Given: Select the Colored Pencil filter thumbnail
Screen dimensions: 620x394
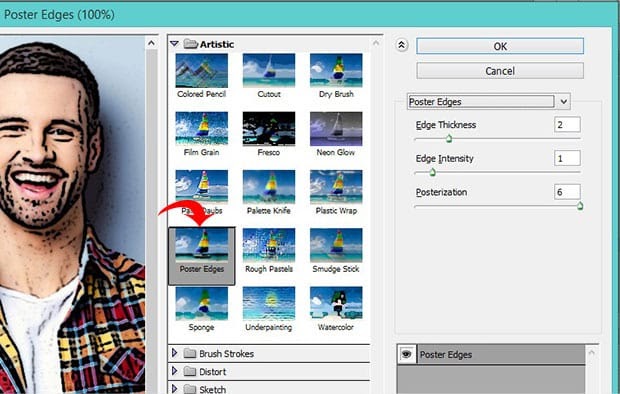Looking at the screenshot, I should point(202,71).
